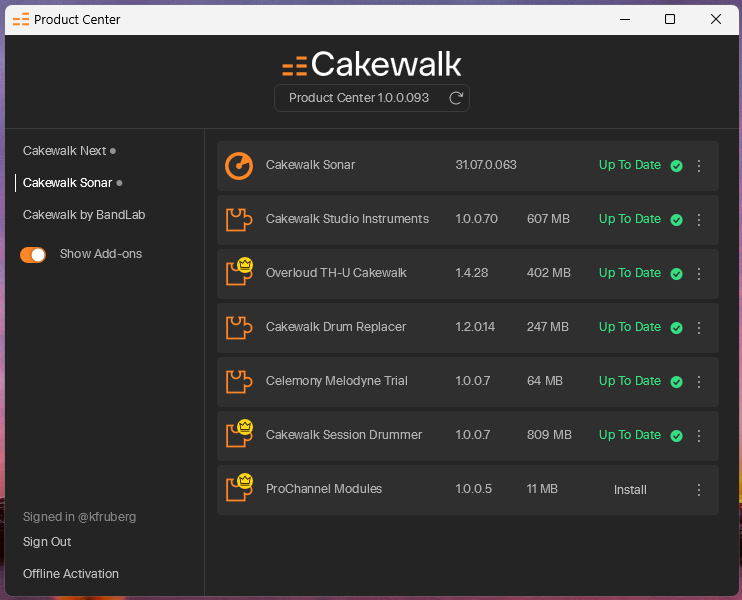
Task: Click the Cakewalk Drum Replacer puzzle icon
Action: pos(239,327)
